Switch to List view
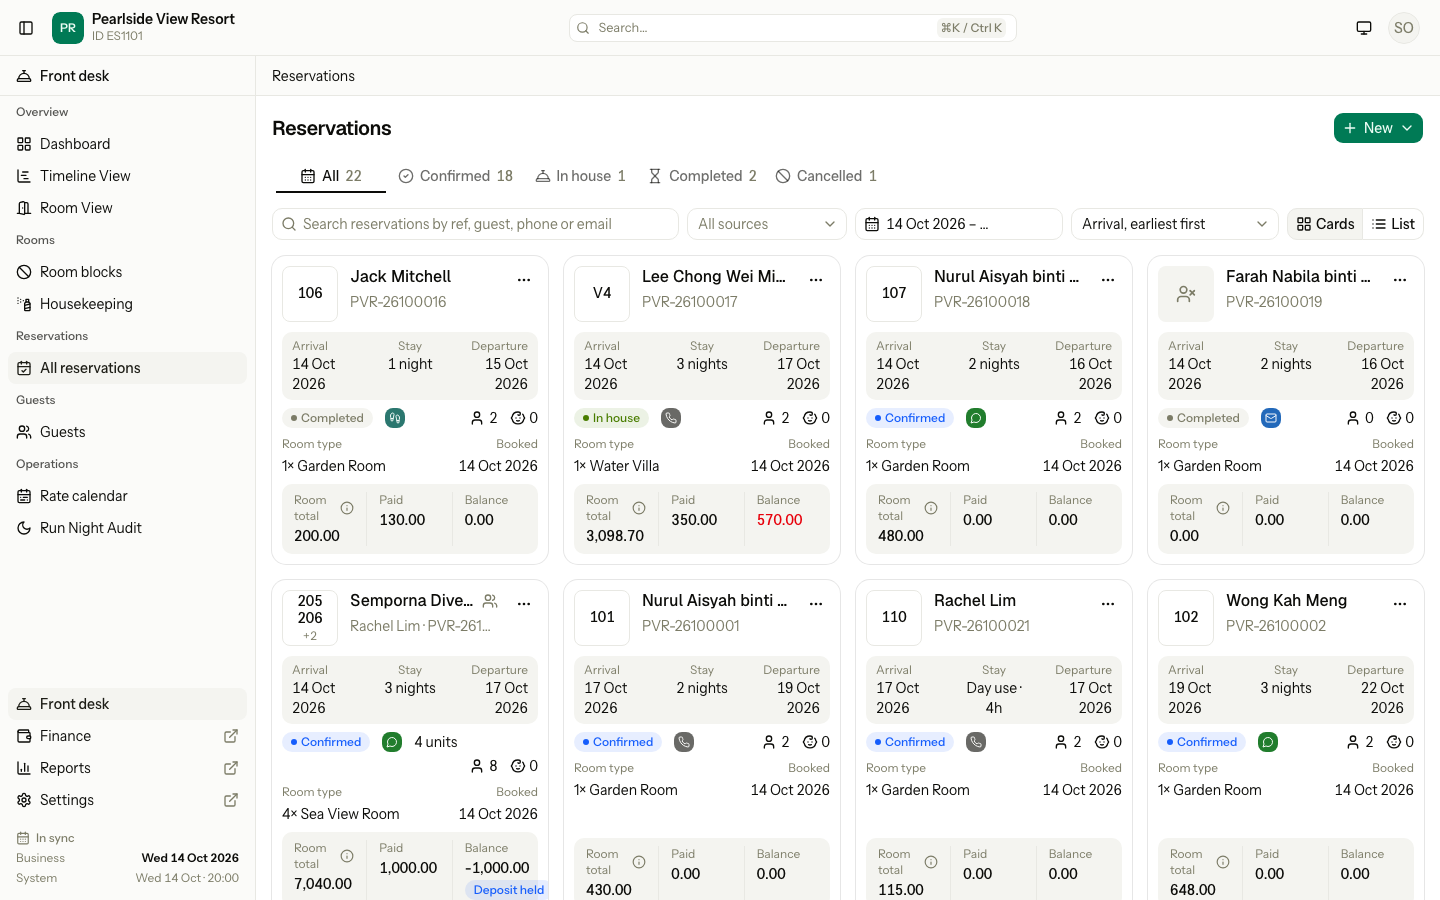 (1393, 224)
